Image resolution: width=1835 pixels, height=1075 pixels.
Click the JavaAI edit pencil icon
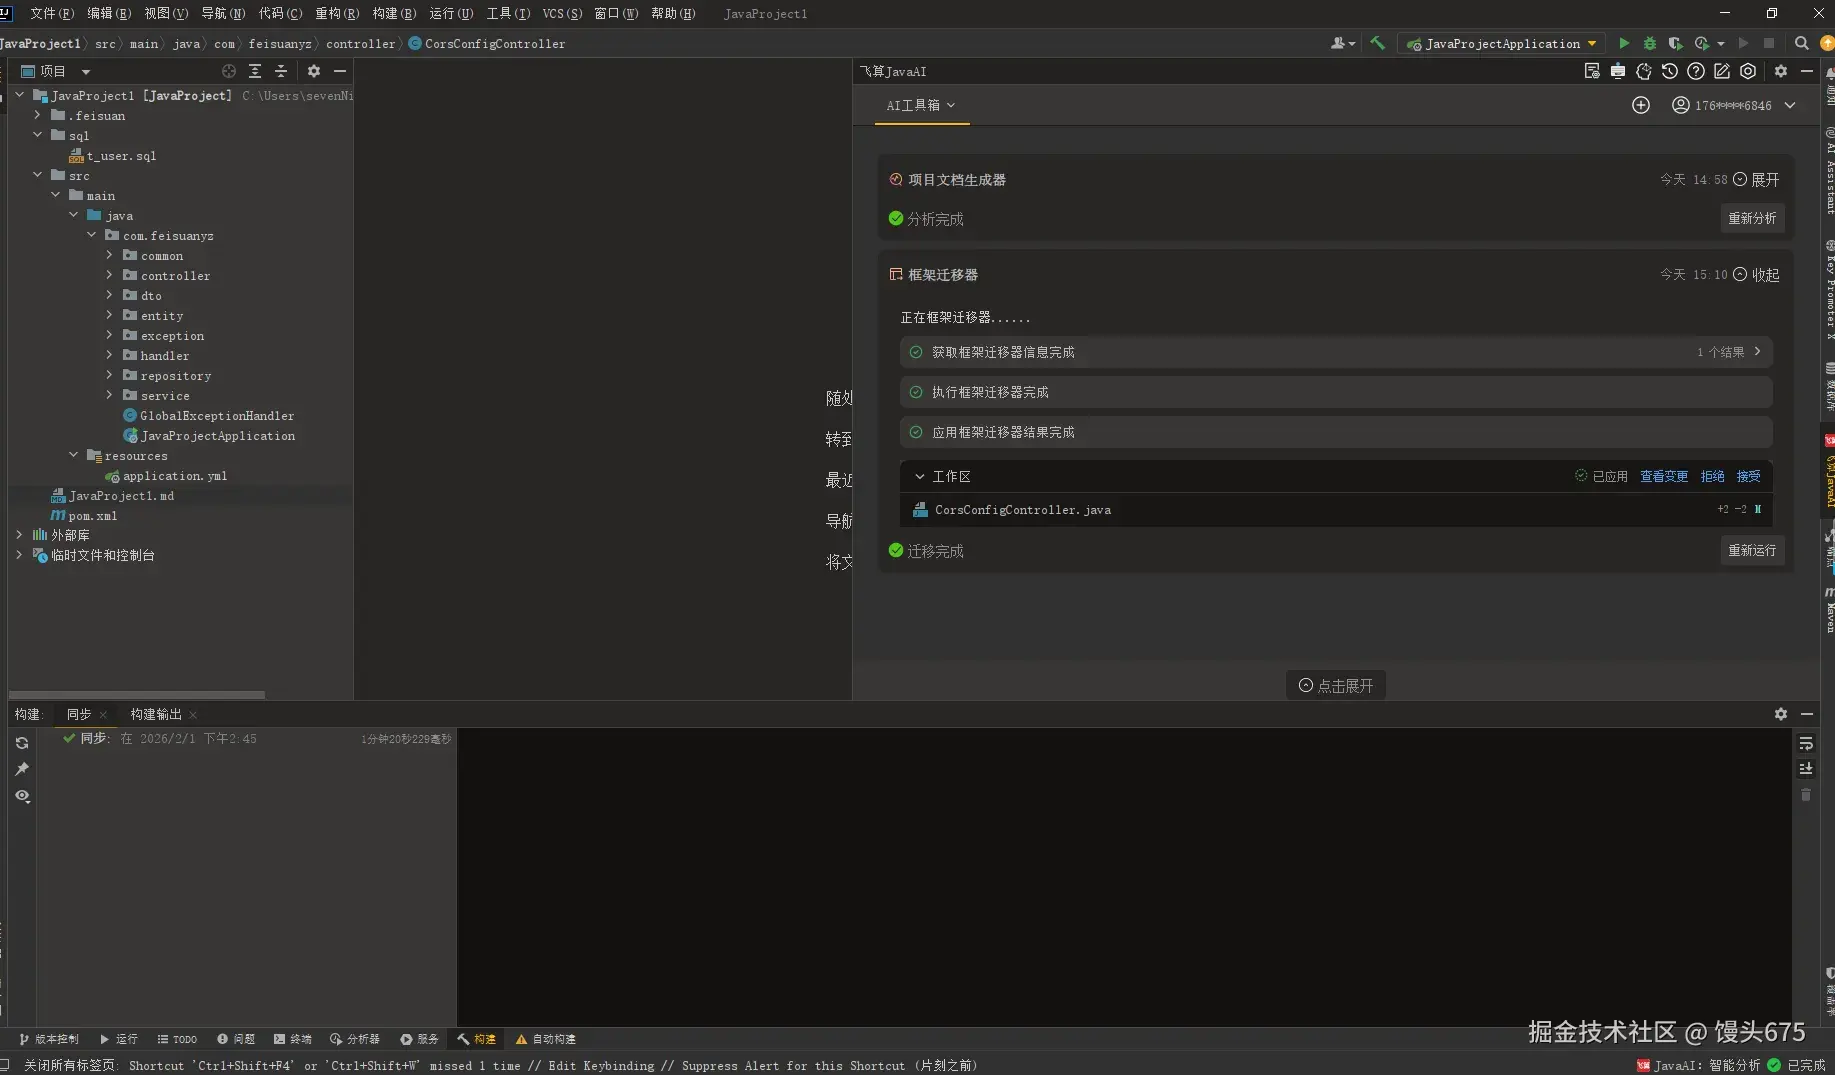[1722, 71]
